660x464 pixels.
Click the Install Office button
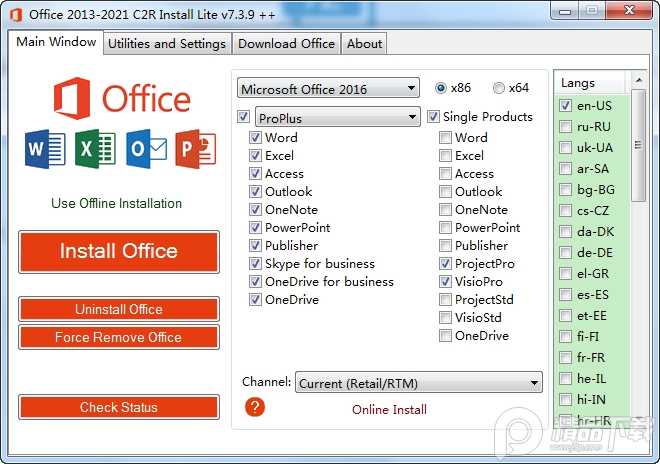[119, 251]
